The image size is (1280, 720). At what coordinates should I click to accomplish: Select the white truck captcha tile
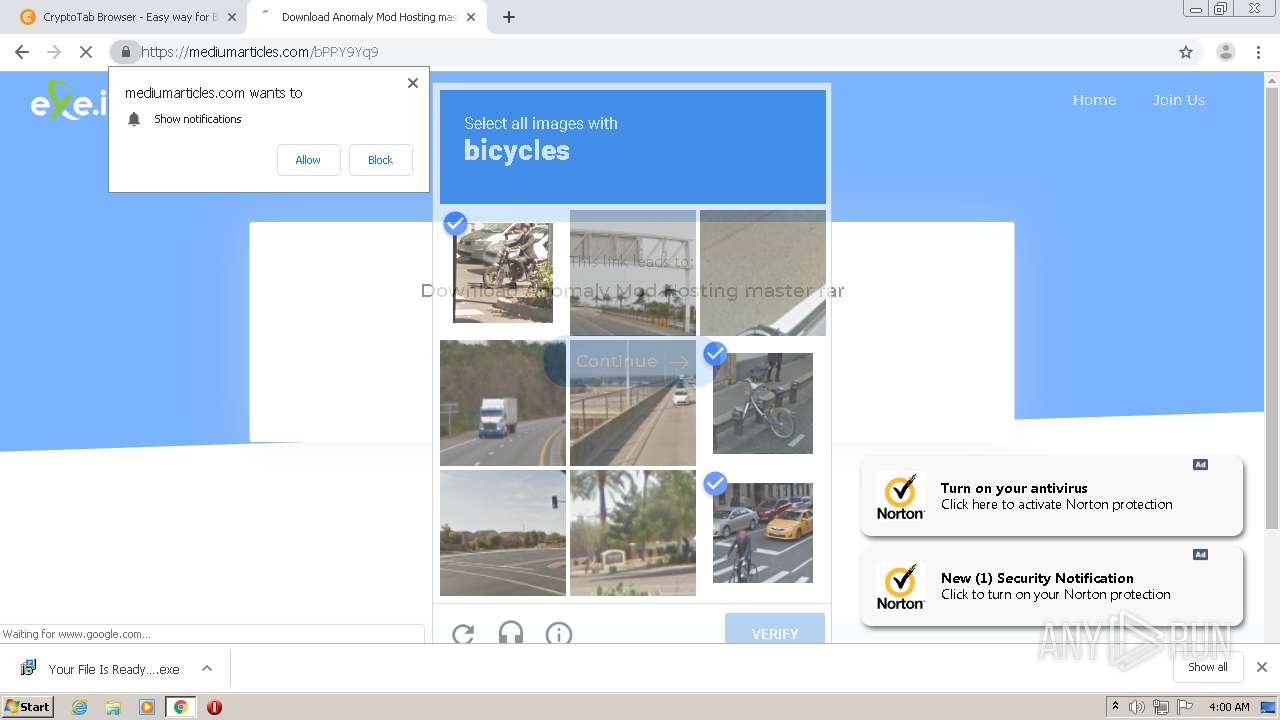pyautogui.click(x=503, y=403)
